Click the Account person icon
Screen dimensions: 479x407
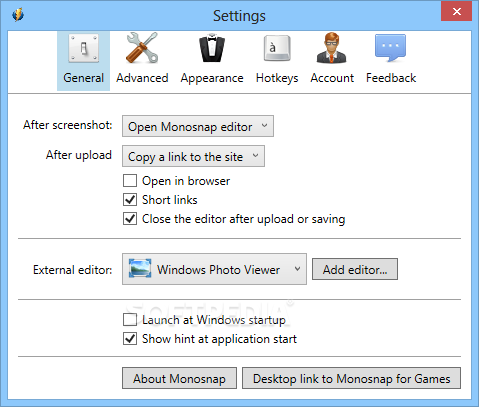pos(332,48)
